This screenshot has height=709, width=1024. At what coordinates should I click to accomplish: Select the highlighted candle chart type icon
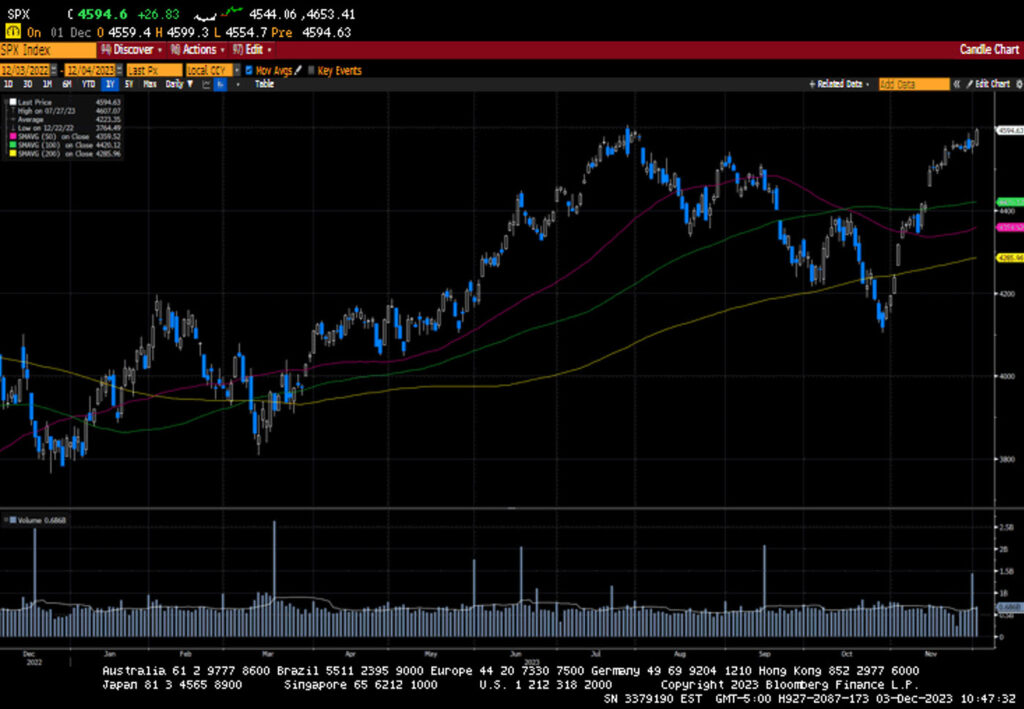pos(220,85)
